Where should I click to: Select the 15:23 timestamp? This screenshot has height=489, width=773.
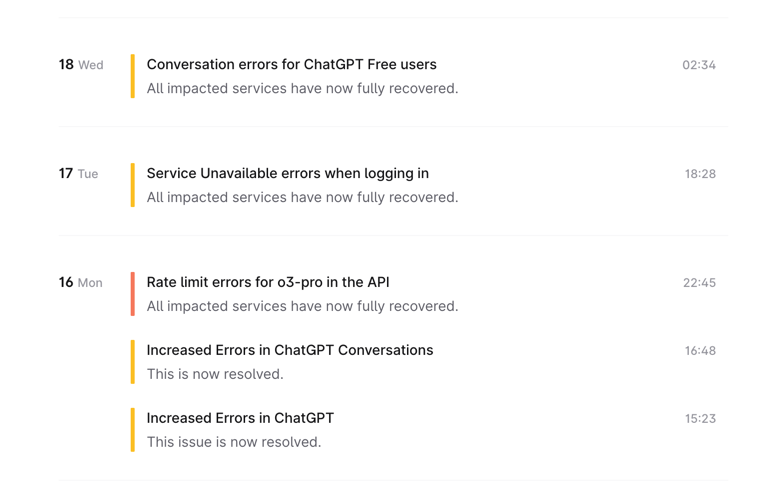tap(700, 419)
